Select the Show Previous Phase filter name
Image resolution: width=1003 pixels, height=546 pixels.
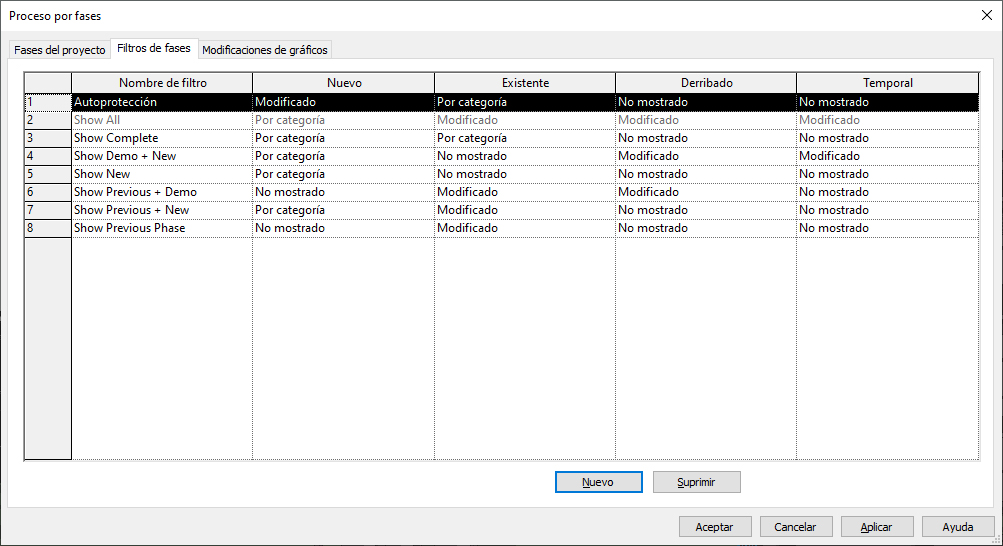(161, 228)
